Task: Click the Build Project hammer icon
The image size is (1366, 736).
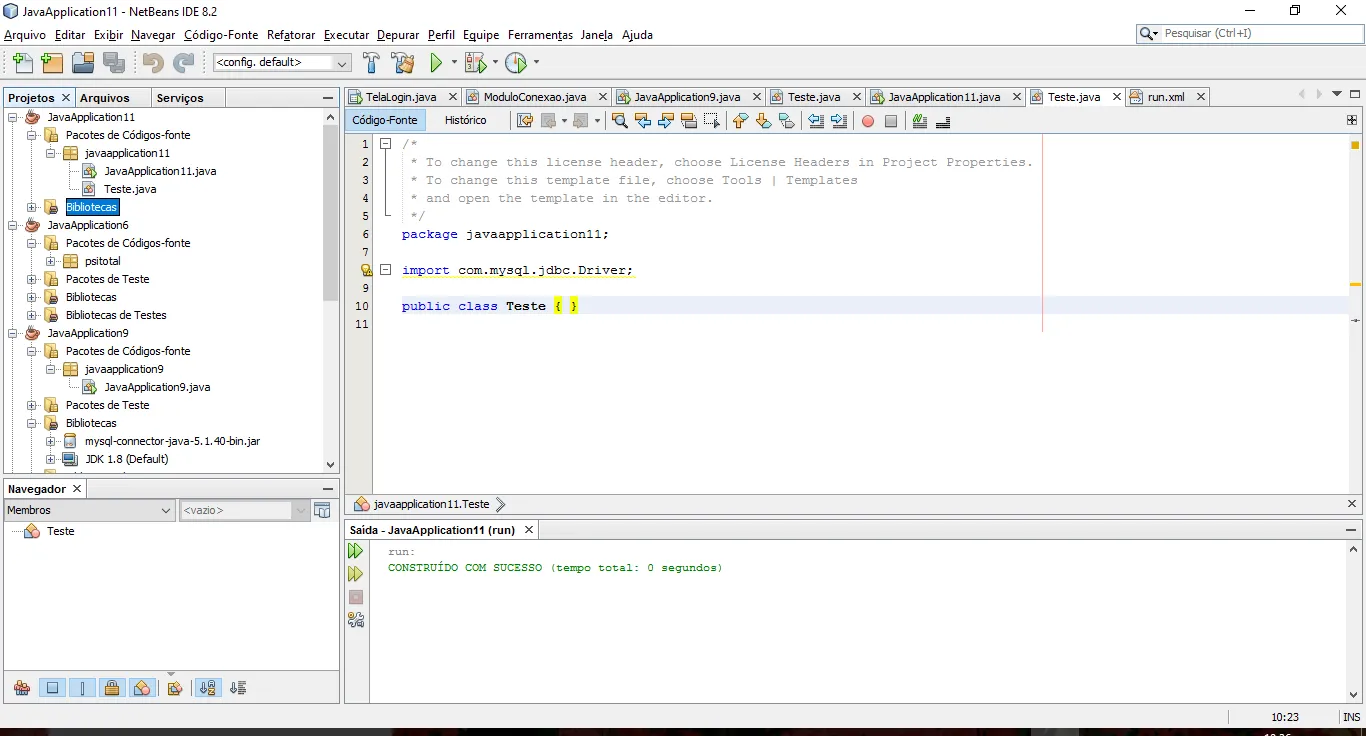Action: pos(371,63)
